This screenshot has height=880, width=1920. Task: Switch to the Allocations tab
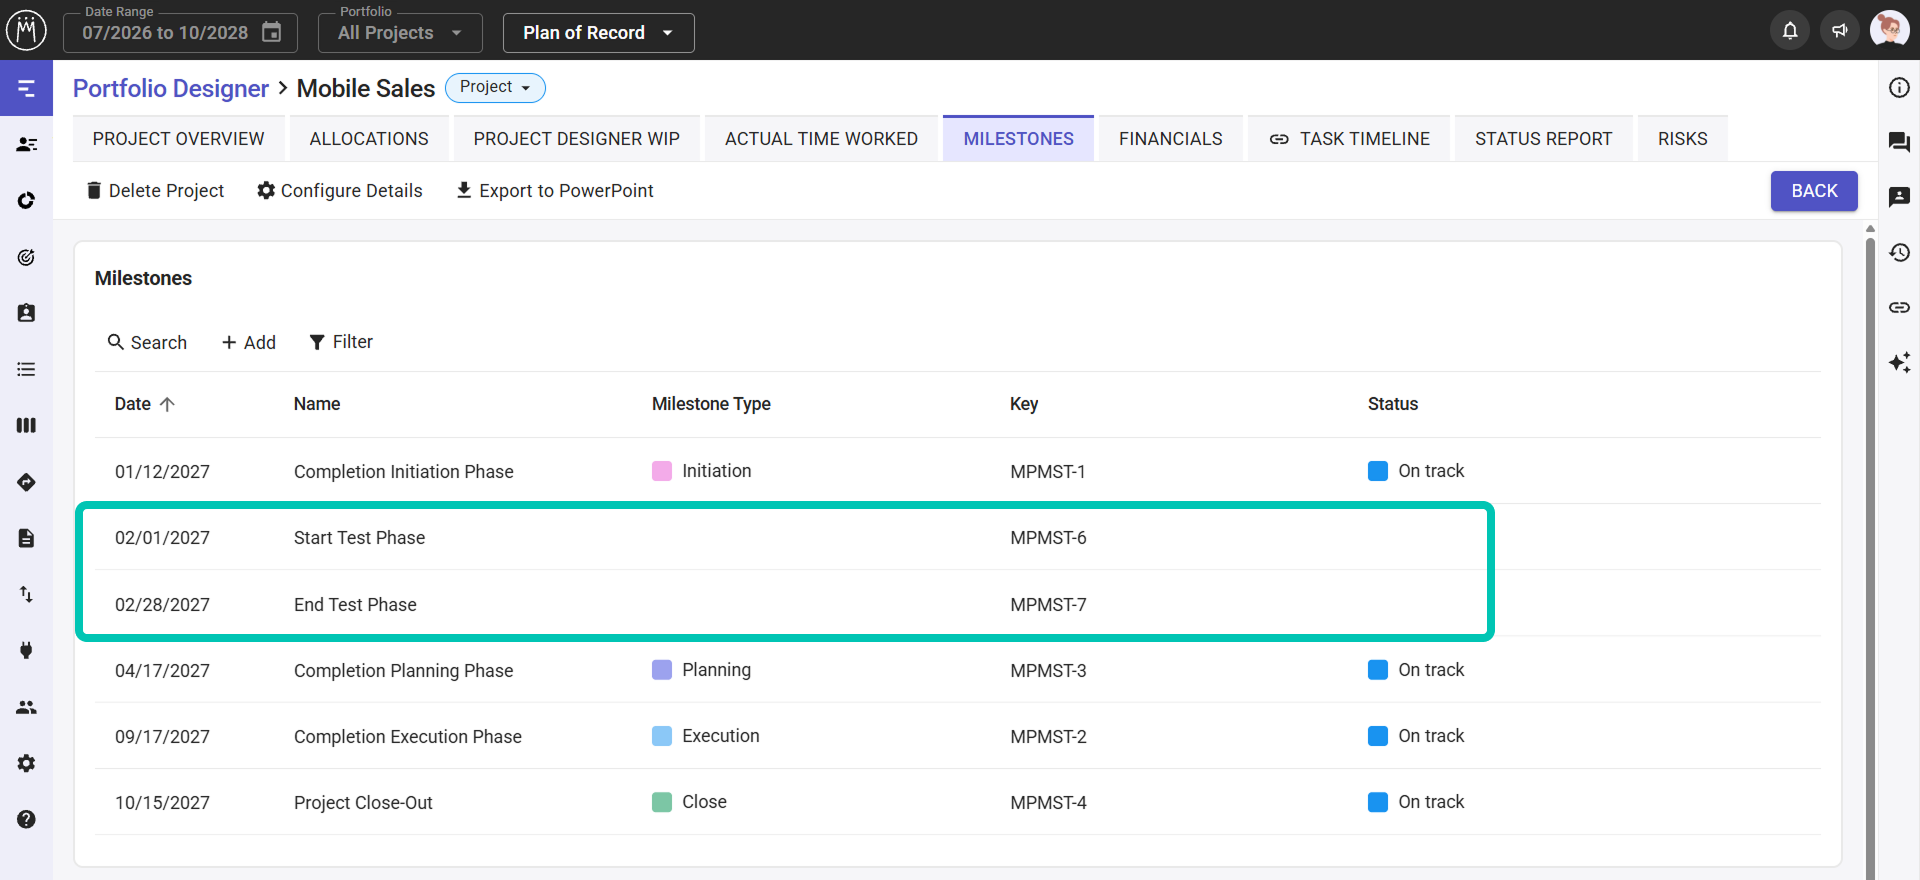pyautogui.click(x=369, y=139)
